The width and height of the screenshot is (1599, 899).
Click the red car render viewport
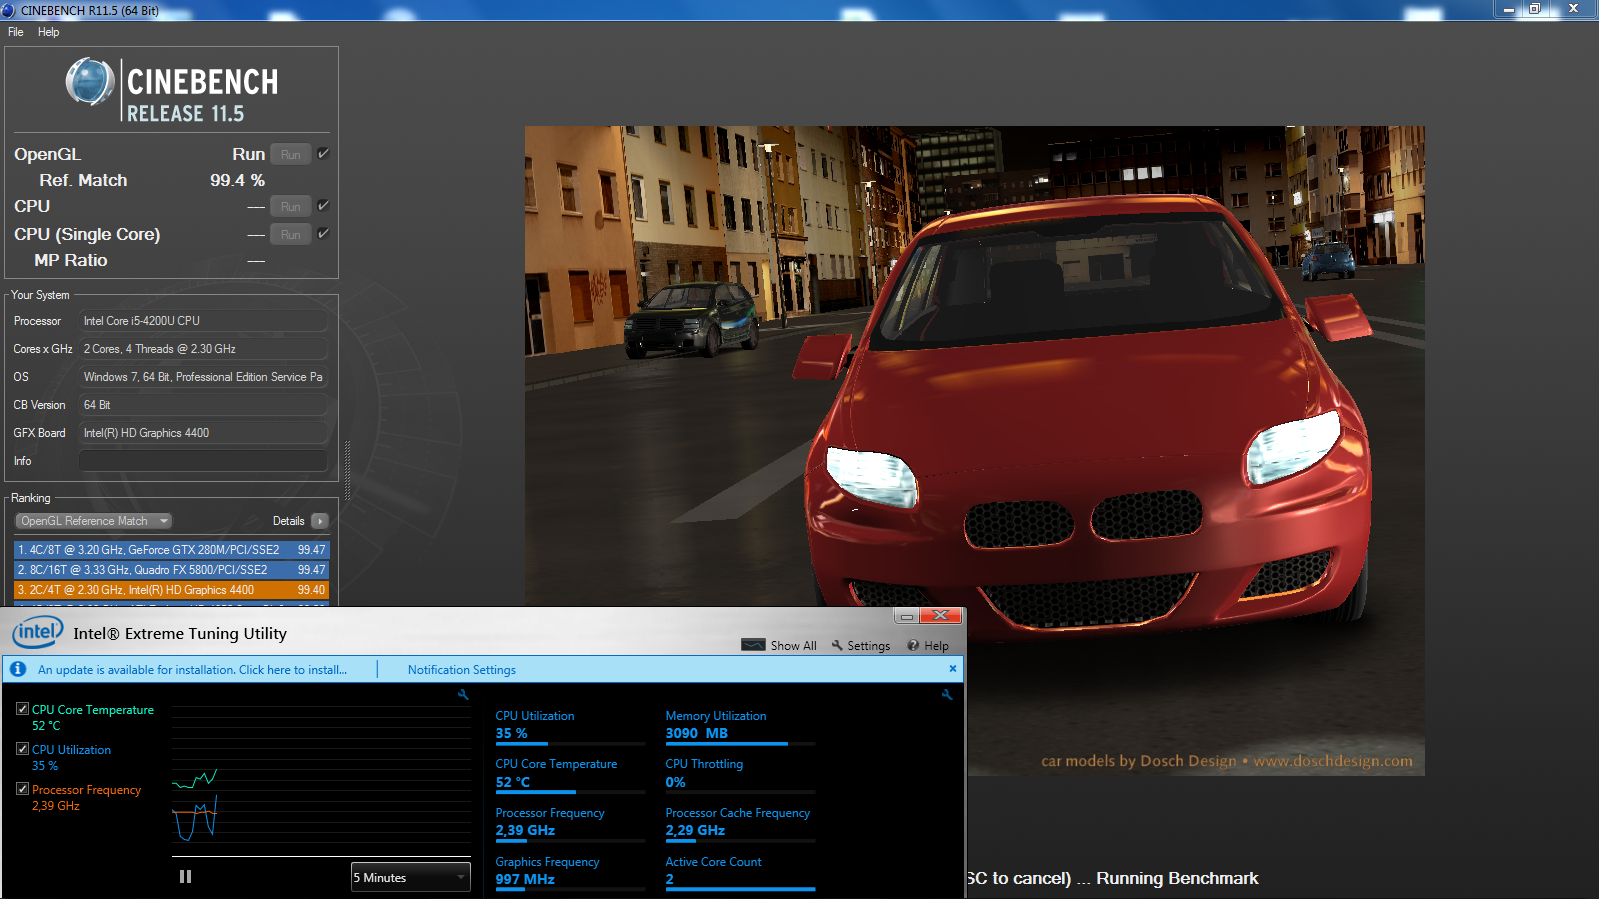click(975, 450)
